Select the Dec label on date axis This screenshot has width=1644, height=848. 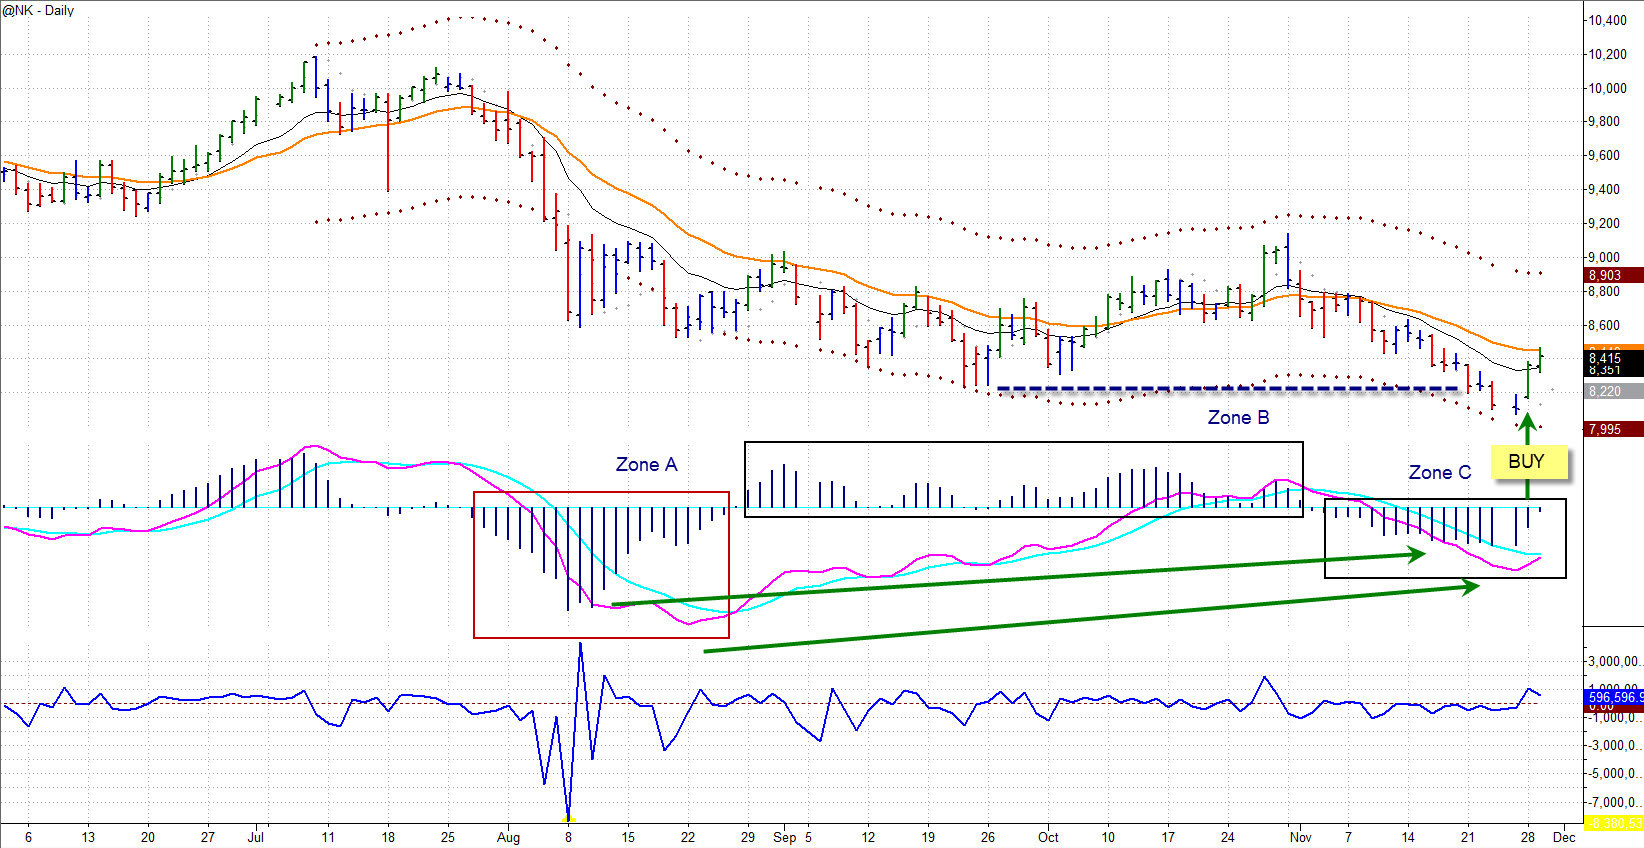pos(1565,838)
